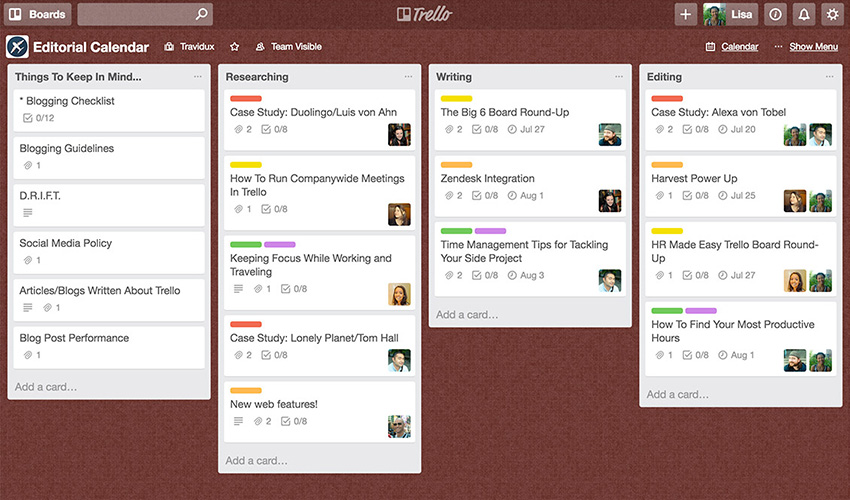Add a card to Writing list

click(467, 315)
